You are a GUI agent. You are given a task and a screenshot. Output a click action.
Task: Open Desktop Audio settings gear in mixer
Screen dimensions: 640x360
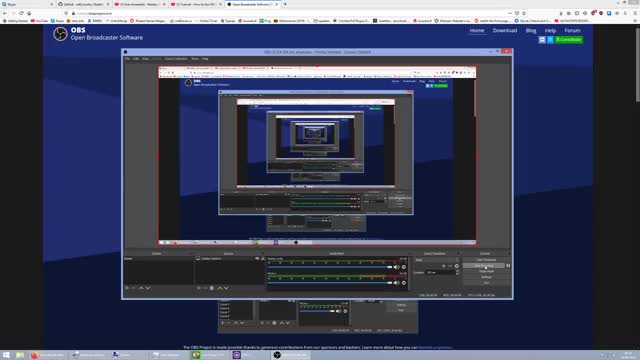[404, 267]
